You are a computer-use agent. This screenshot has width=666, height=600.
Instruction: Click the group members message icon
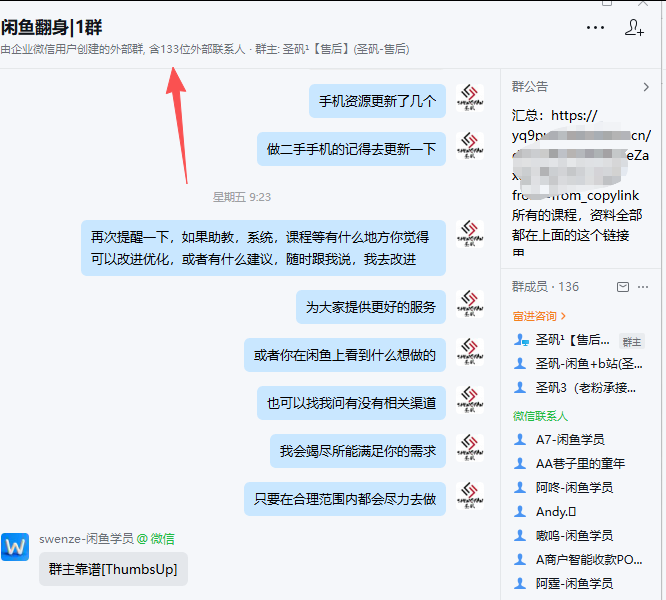(623, 287)
